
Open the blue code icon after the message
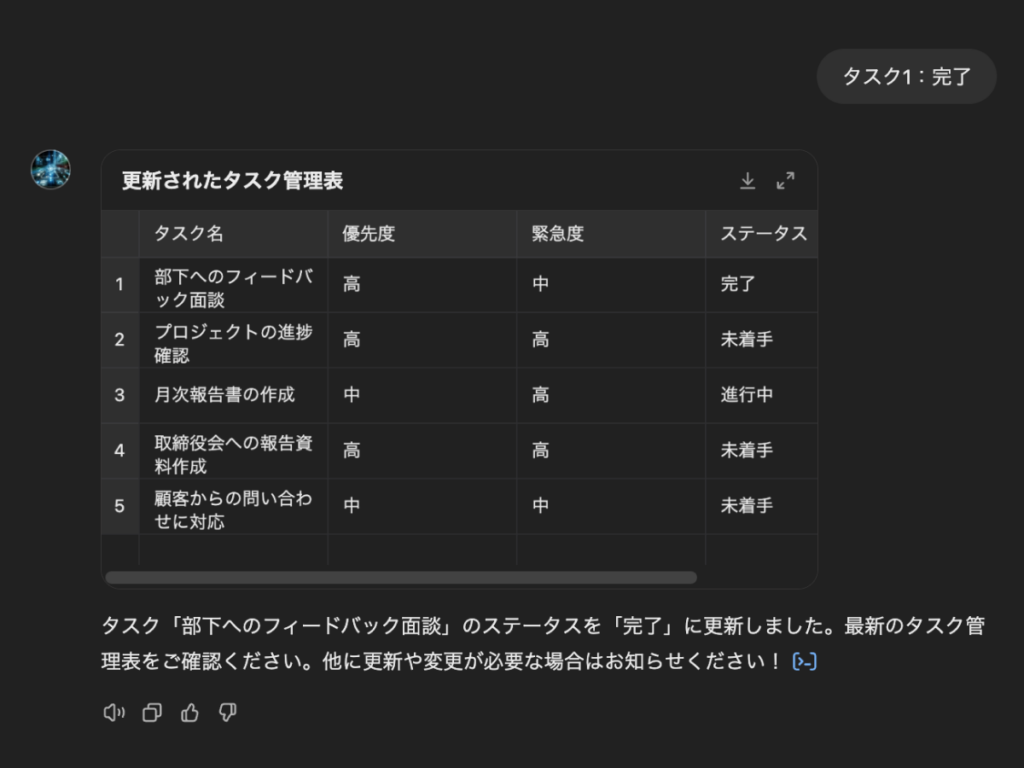point(806,661)
